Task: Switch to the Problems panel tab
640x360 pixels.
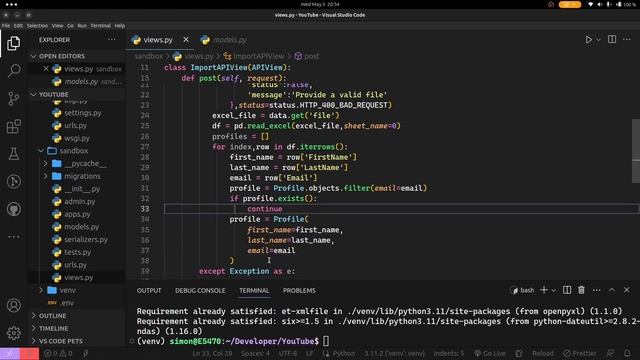Action: pos(299,290)
